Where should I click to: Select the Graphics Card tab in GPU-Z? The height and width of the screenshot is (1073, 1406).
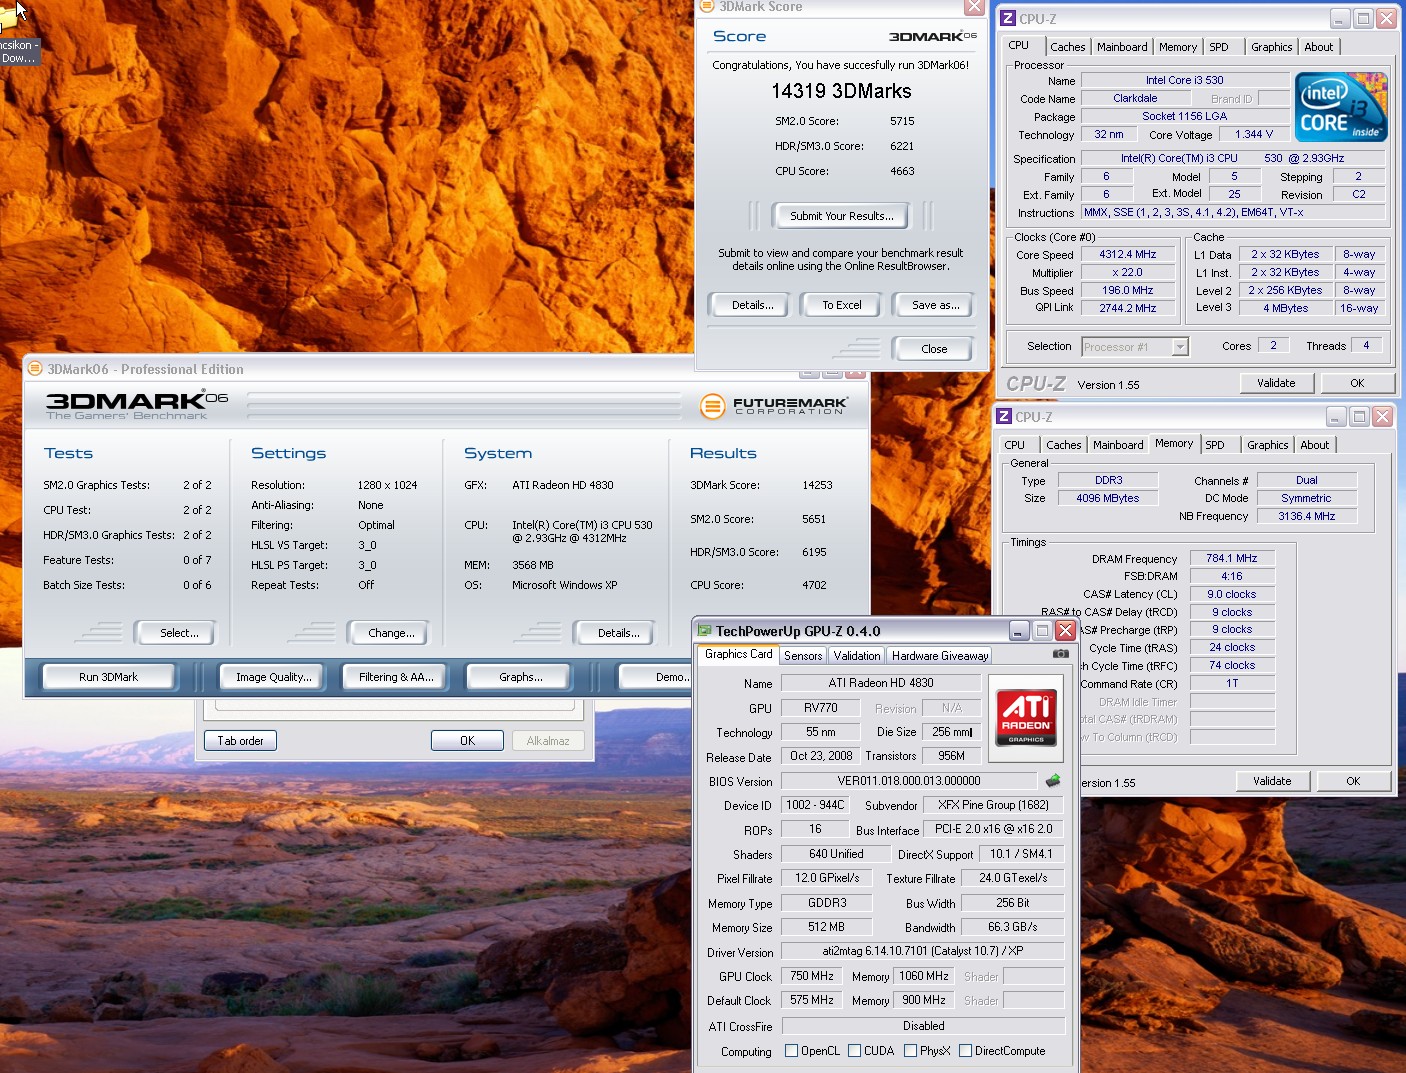click(738, 654)
